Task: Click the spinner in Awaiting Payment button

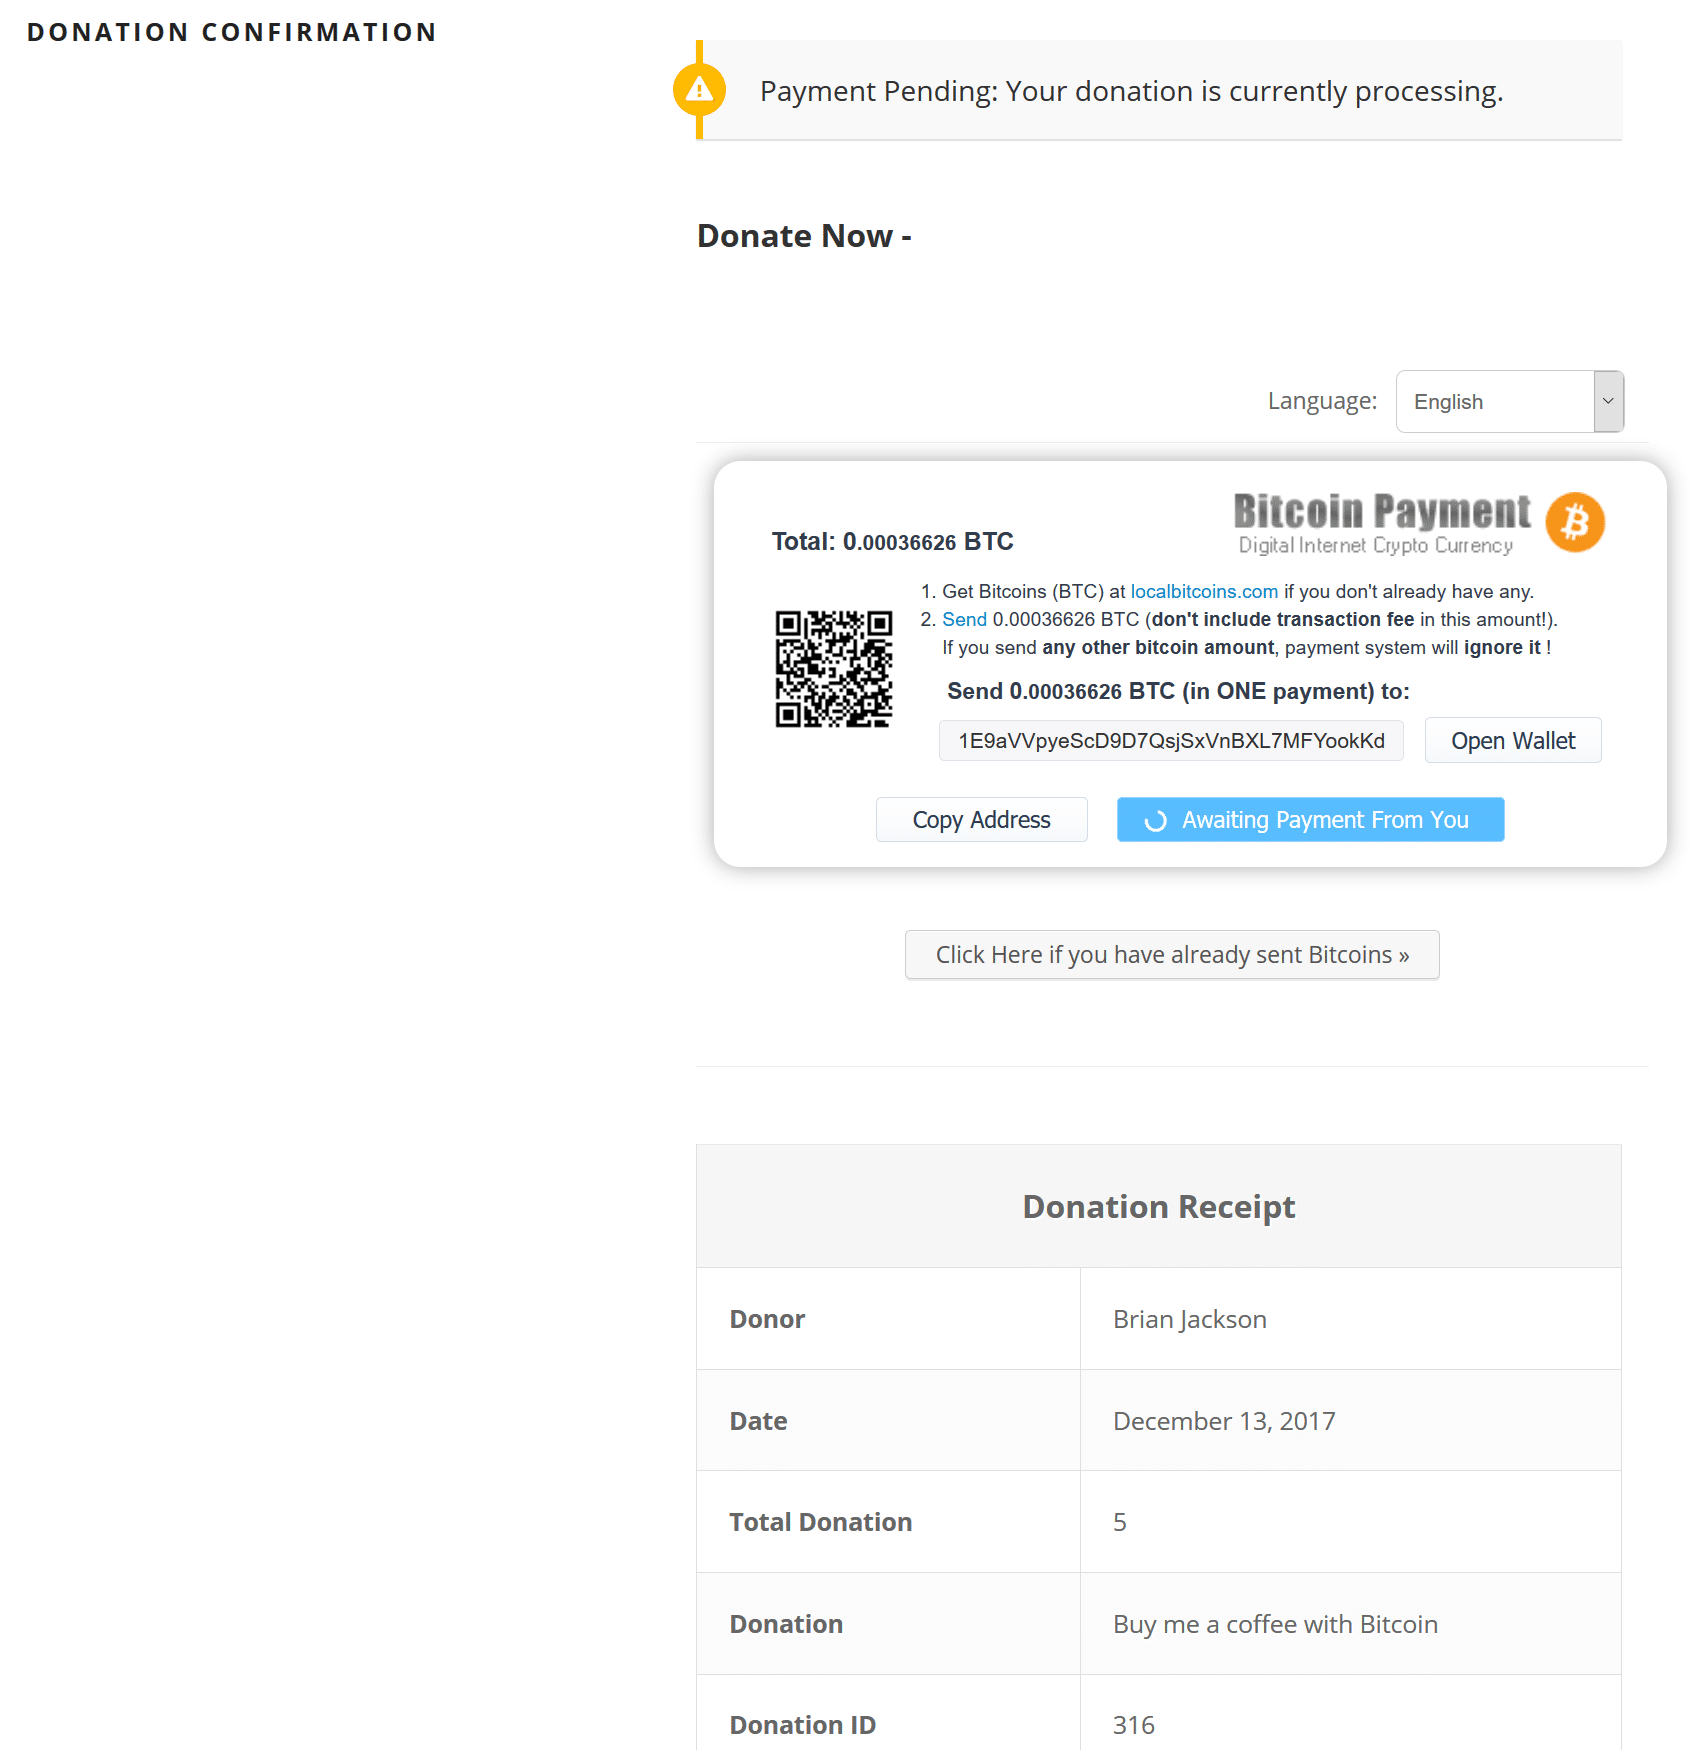Action: [1157, 820]
